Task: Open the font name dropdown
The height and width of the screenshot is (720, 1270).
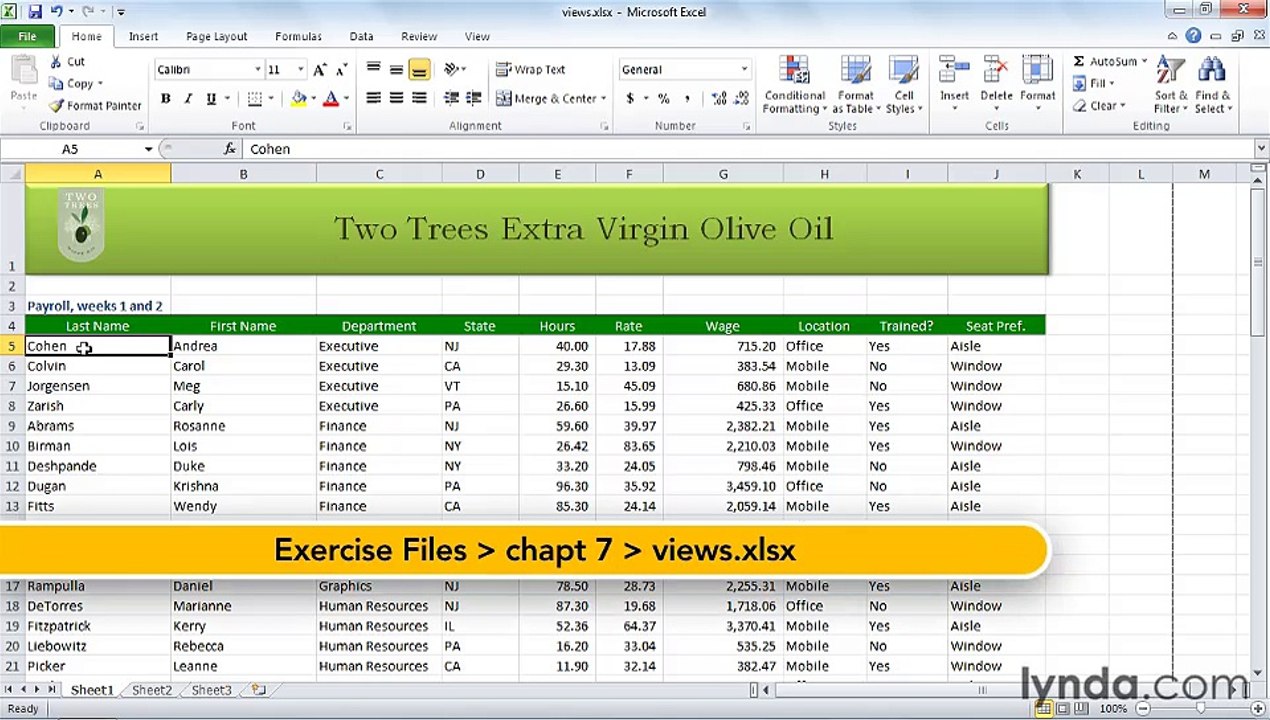Action: tap(257, 70)
